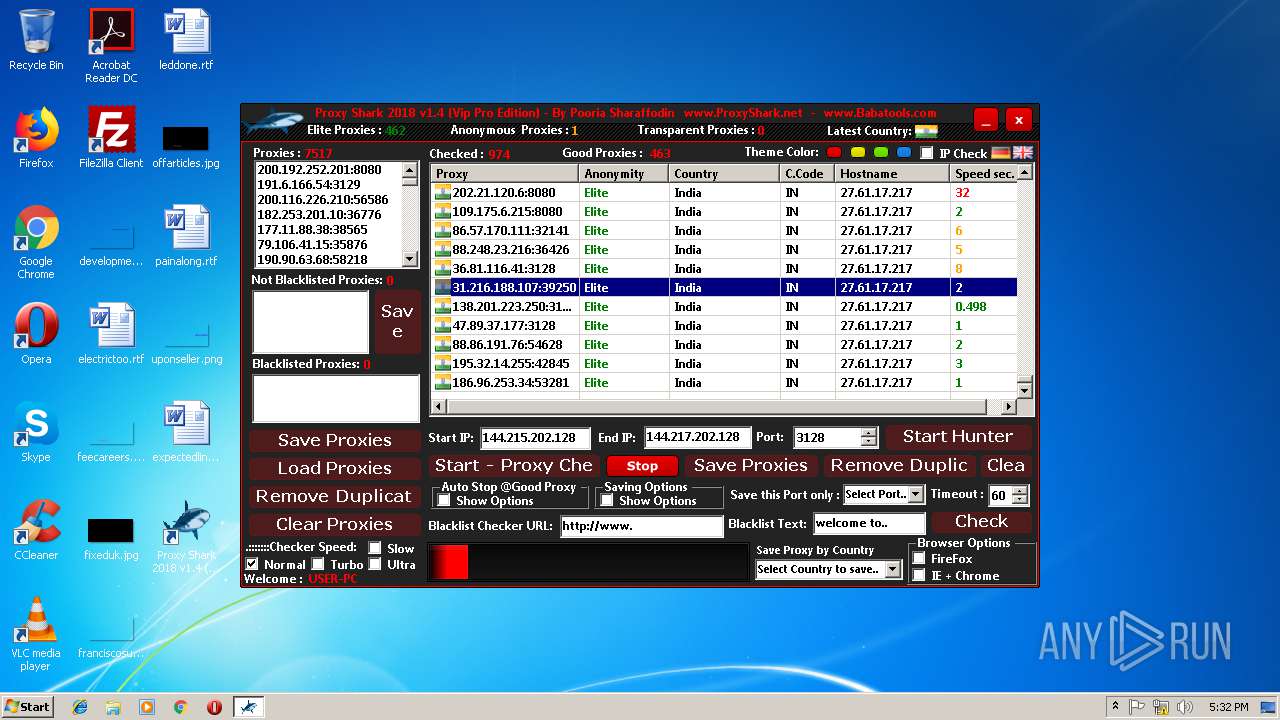1280x720 pixels.
Task: Sort by Speed sec. column header
Action: (983, 174)
